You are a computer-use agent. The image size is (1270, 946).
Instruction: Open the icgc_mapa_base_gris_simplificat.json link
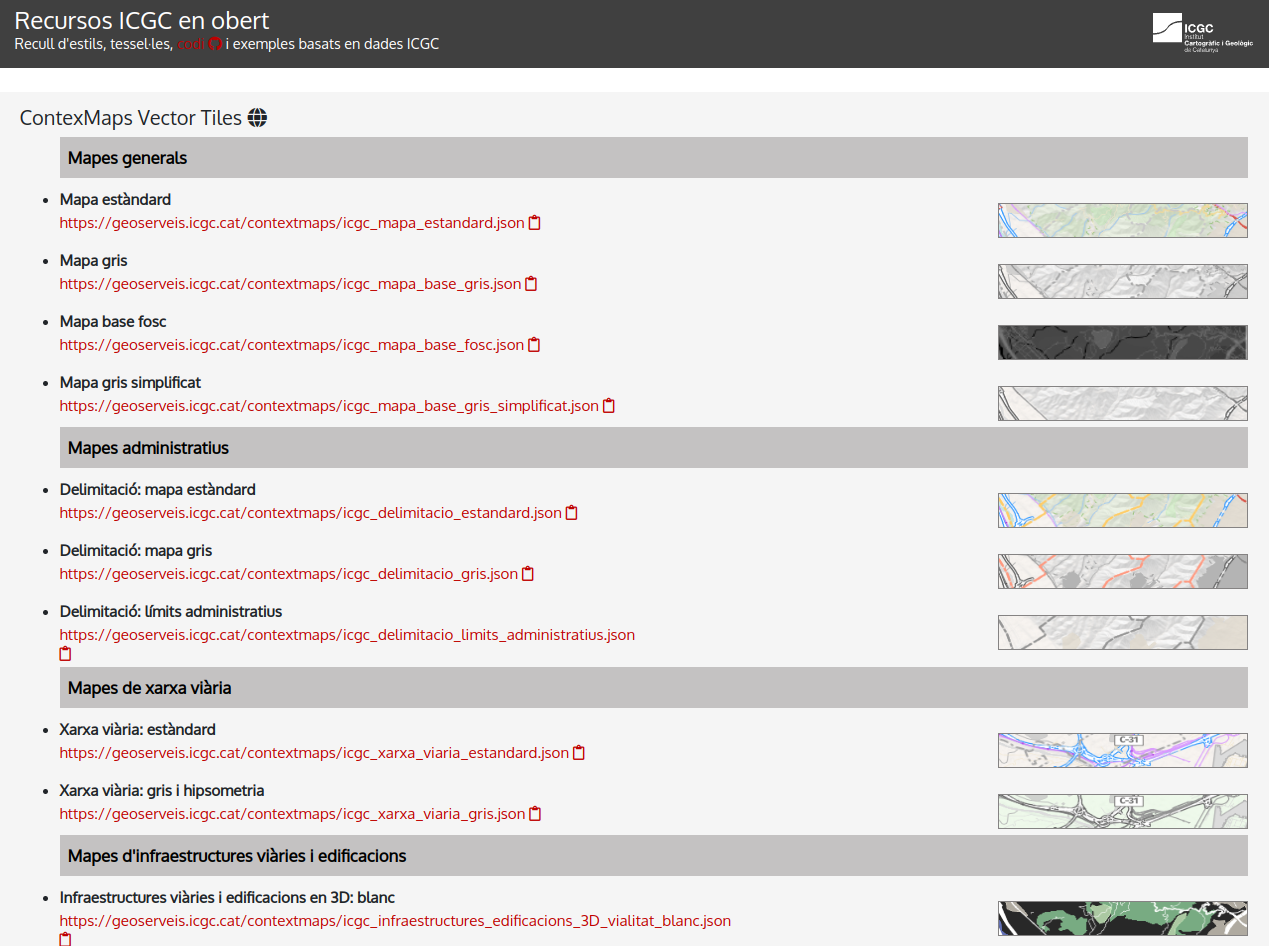coord(329,406)
